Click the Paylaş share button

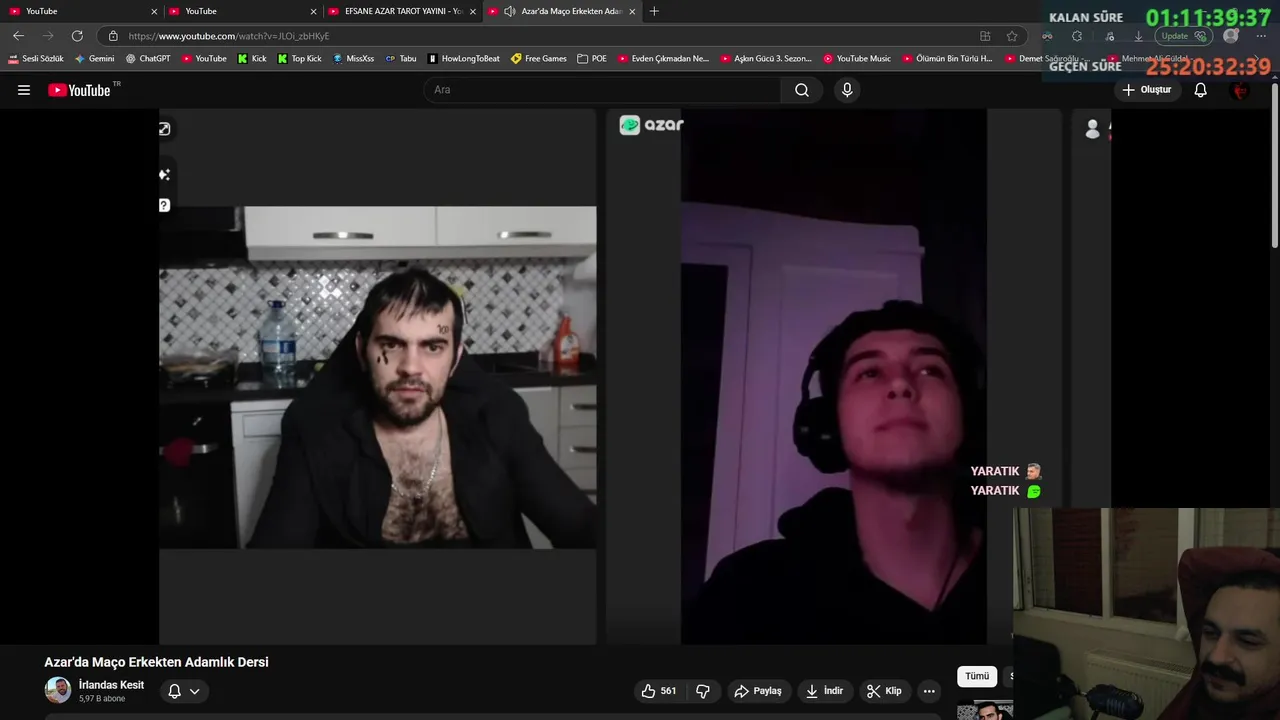click(x=758, y=691)
